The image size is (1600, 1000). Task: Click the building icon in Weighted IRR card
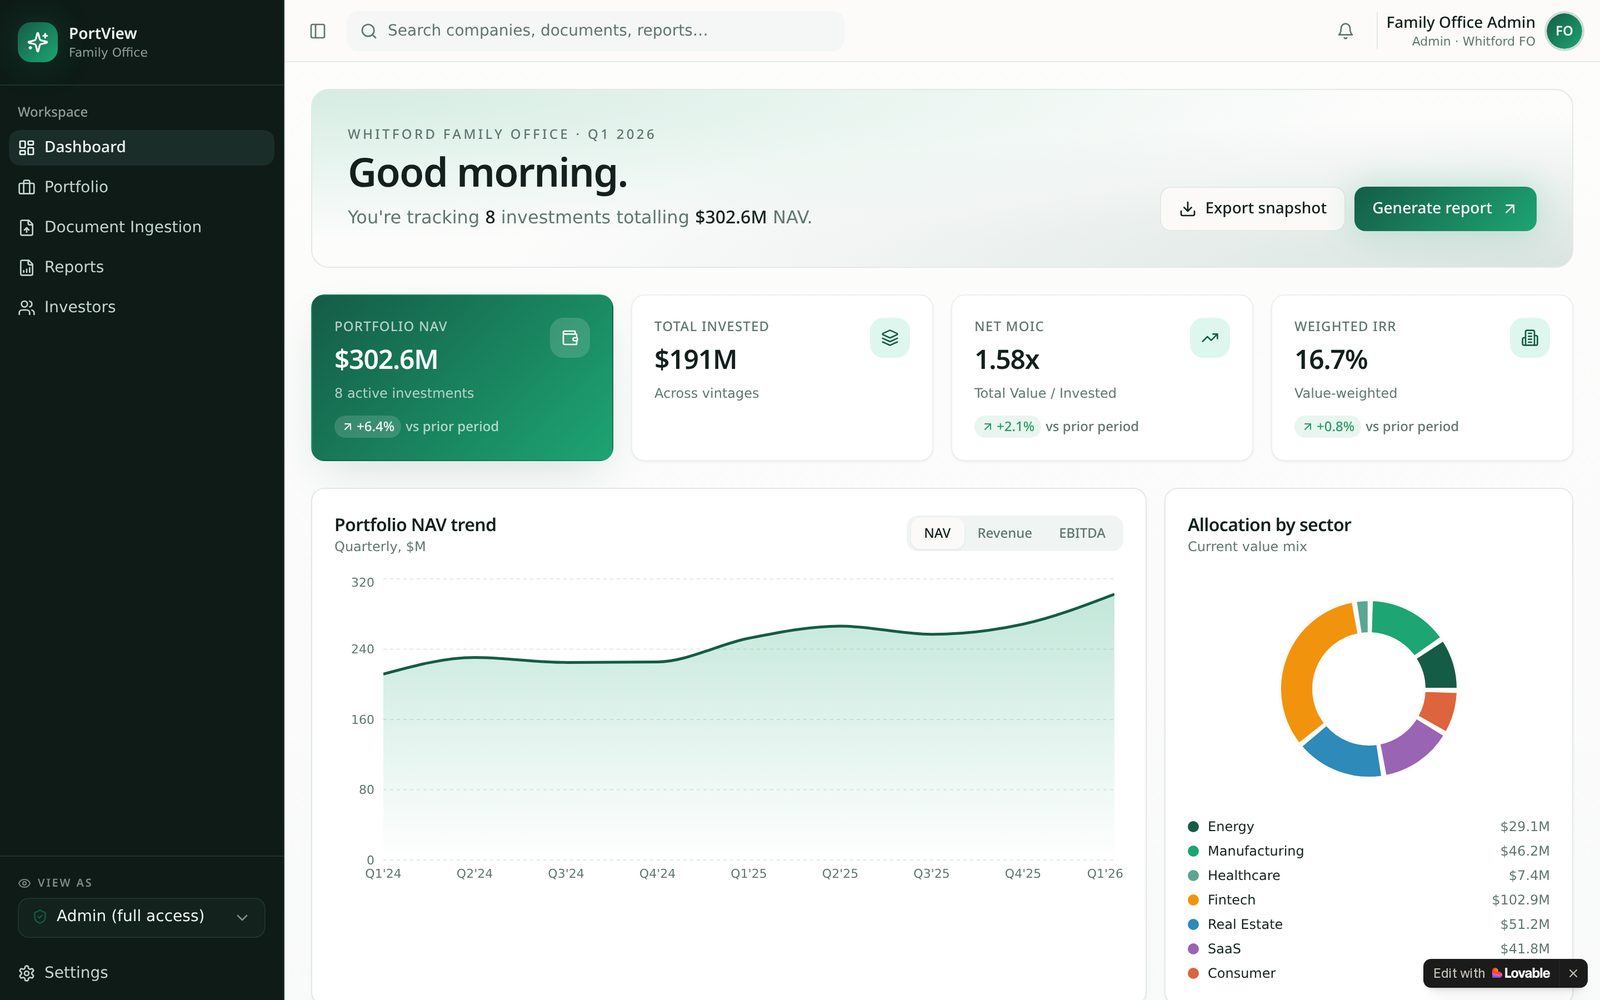[1530, 338]
